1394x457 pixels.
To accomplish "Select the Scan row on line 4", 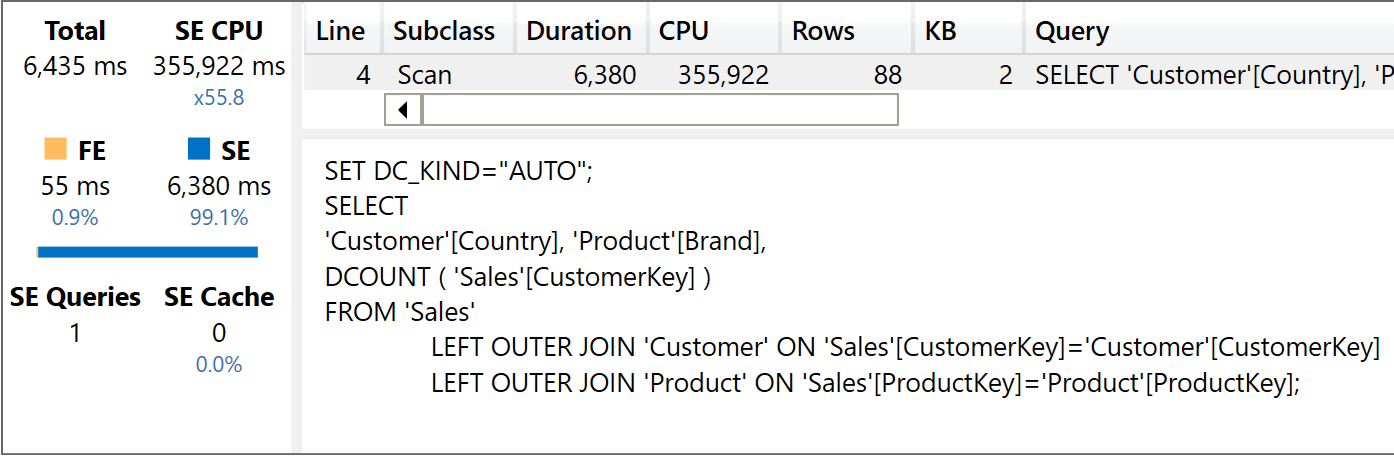I will [x=848, y=75].
